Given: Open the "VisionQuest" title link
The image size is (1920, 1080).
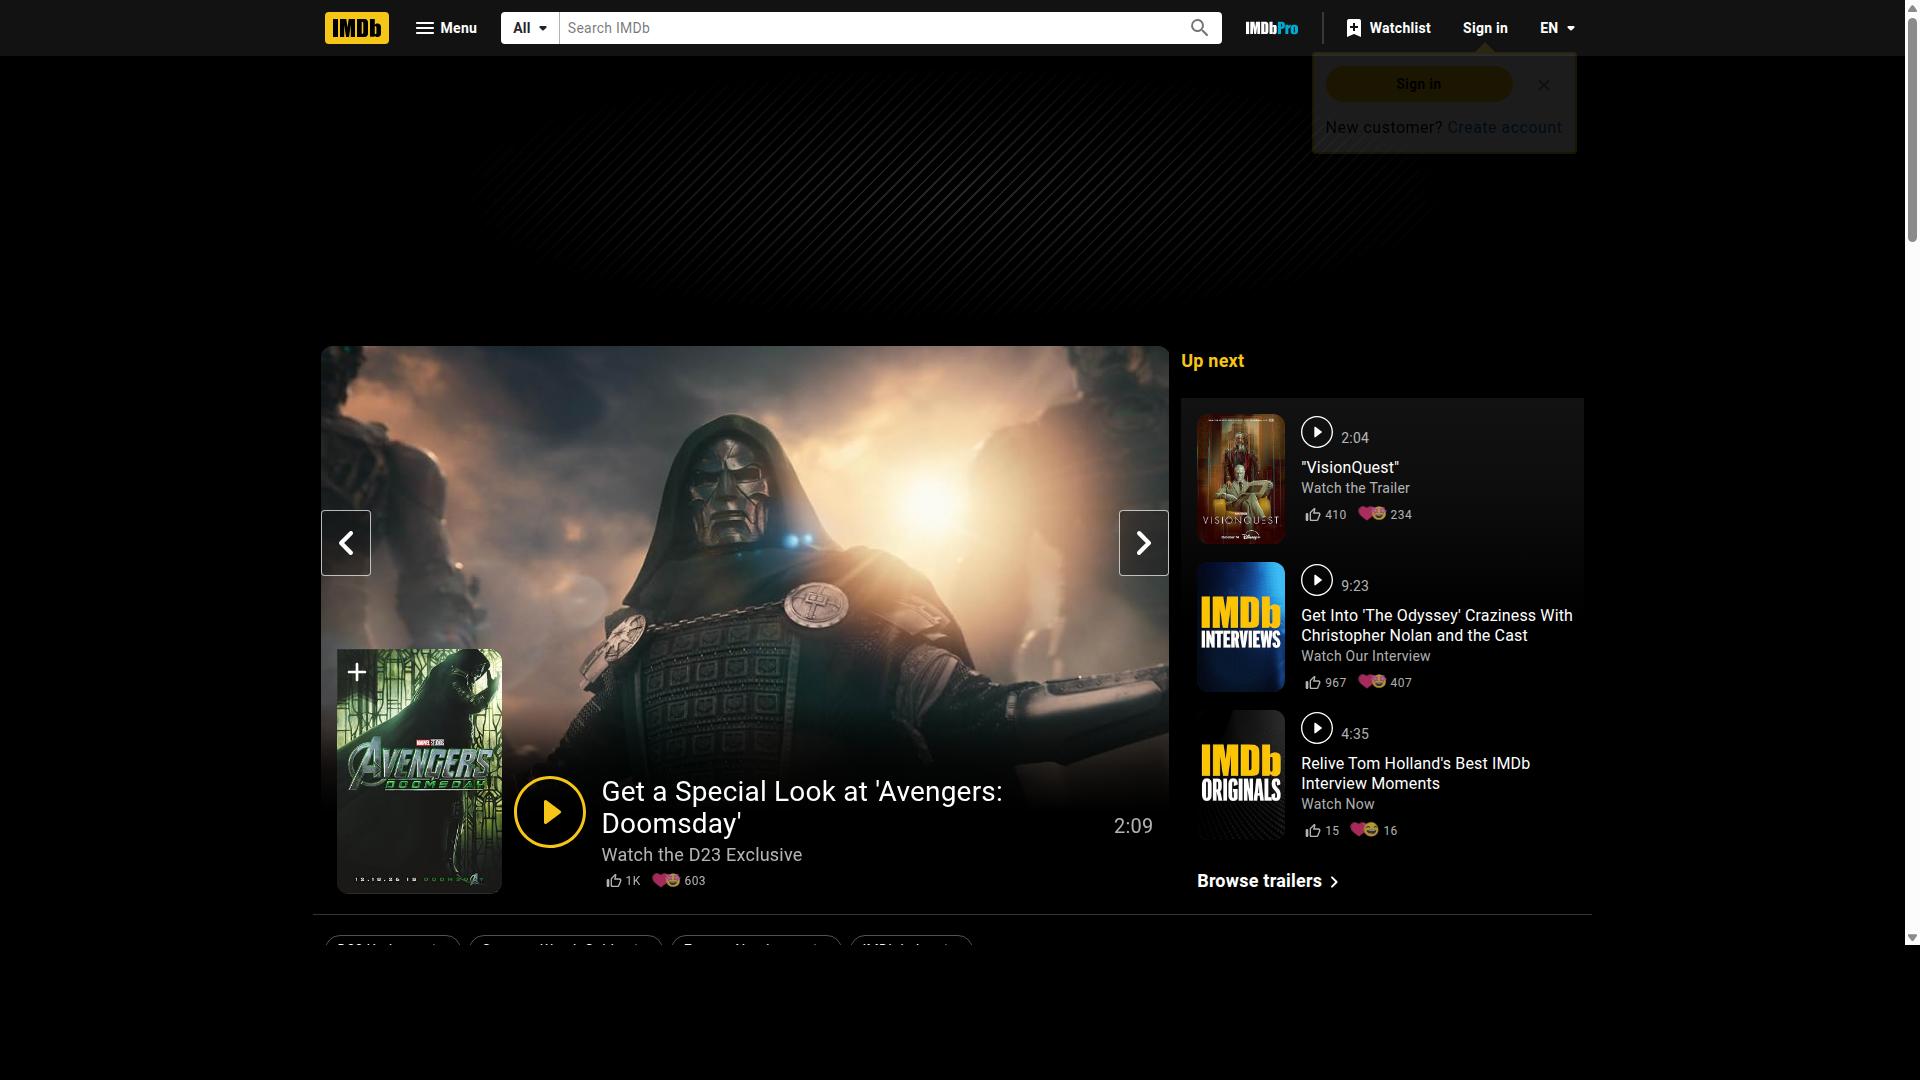Looking at the screenshot, I should (x=1350, y=467).
